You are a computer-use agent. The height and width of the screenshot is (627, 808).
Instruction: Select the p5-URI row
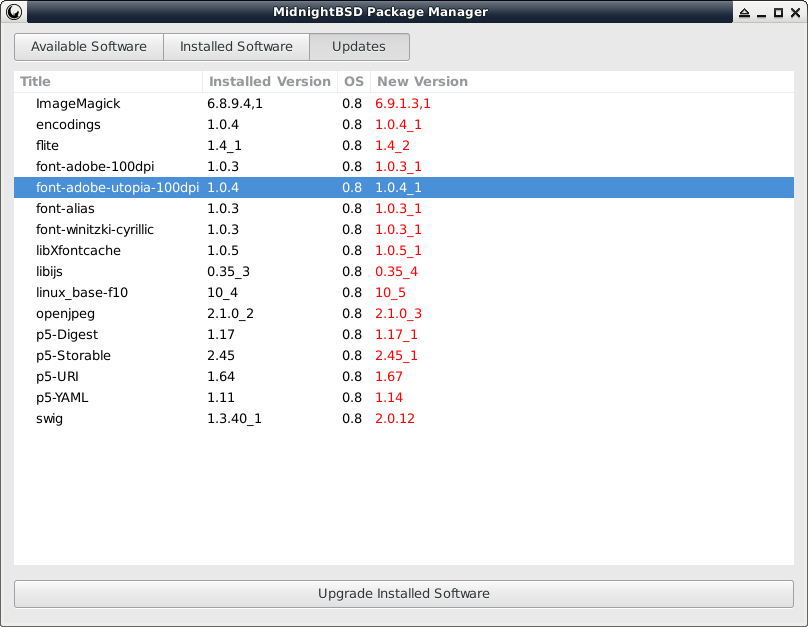403,377
